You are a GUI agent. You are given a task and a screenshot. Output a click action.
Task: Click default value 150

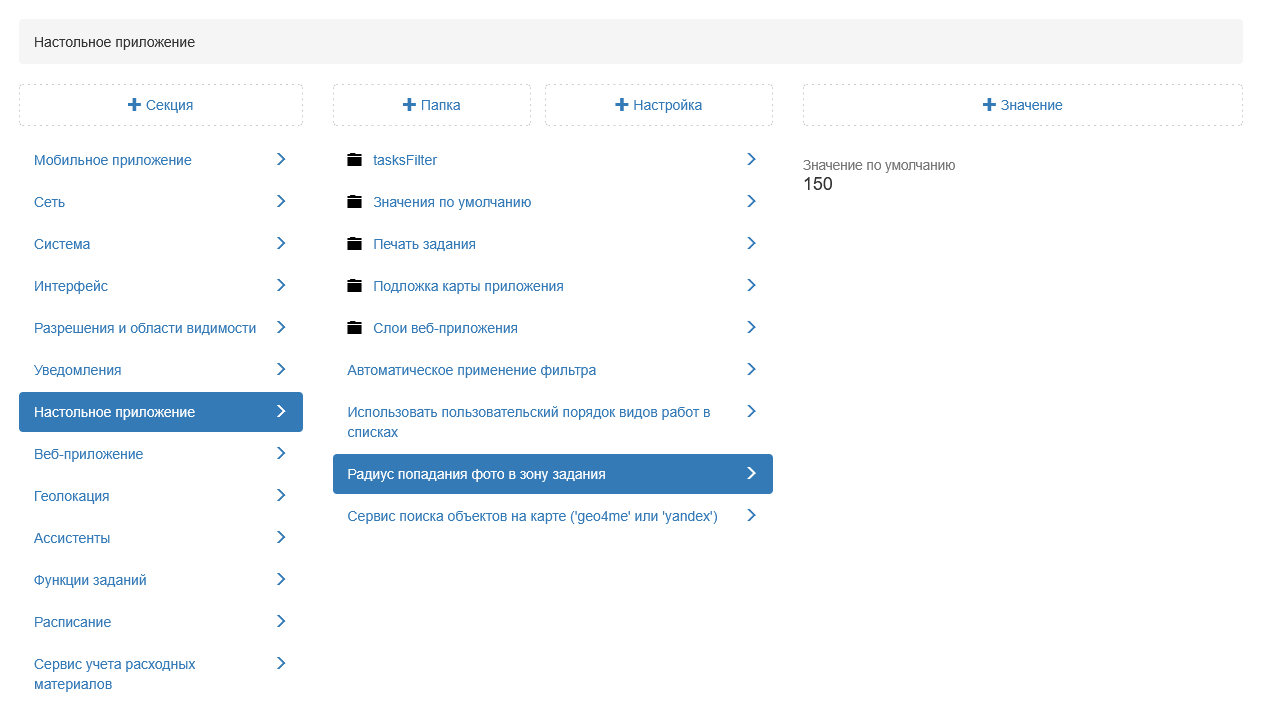(x=817, y=185)
